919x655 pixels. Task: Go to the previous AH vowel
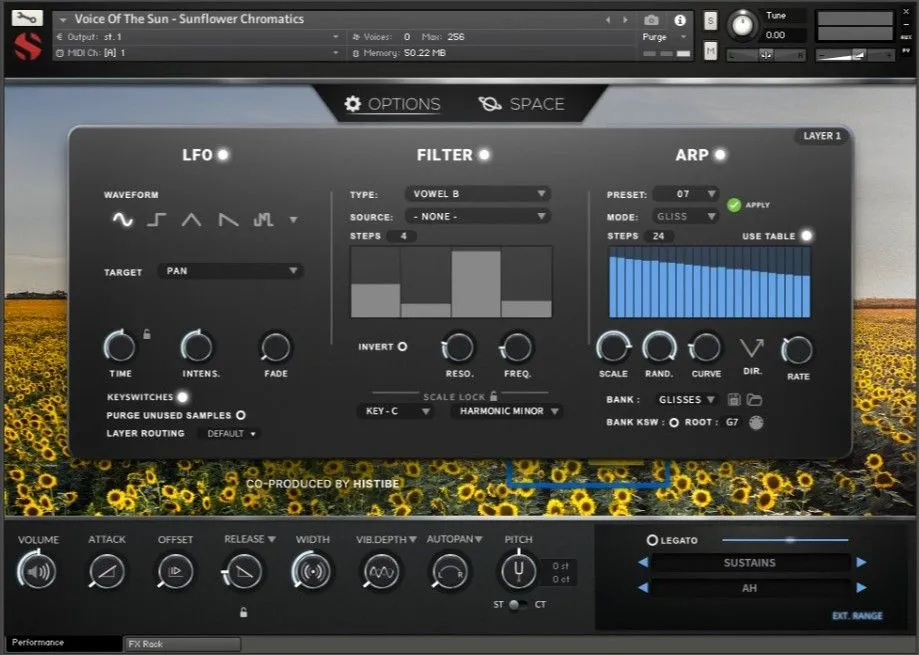643,588
